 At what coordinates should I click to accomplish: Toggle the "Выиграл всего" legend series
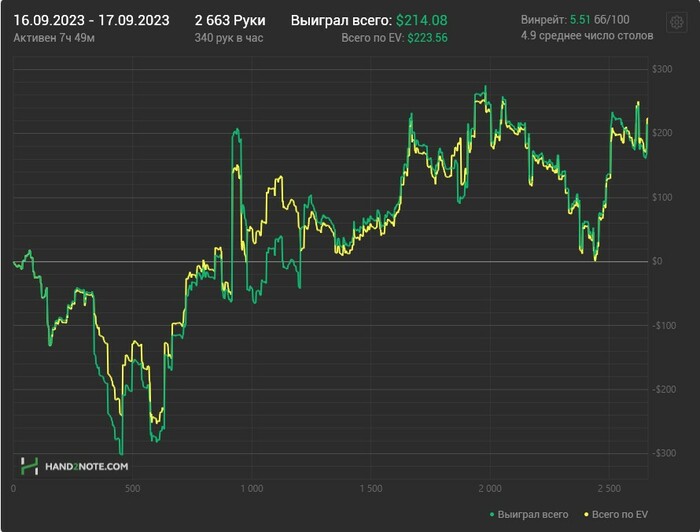531,515
